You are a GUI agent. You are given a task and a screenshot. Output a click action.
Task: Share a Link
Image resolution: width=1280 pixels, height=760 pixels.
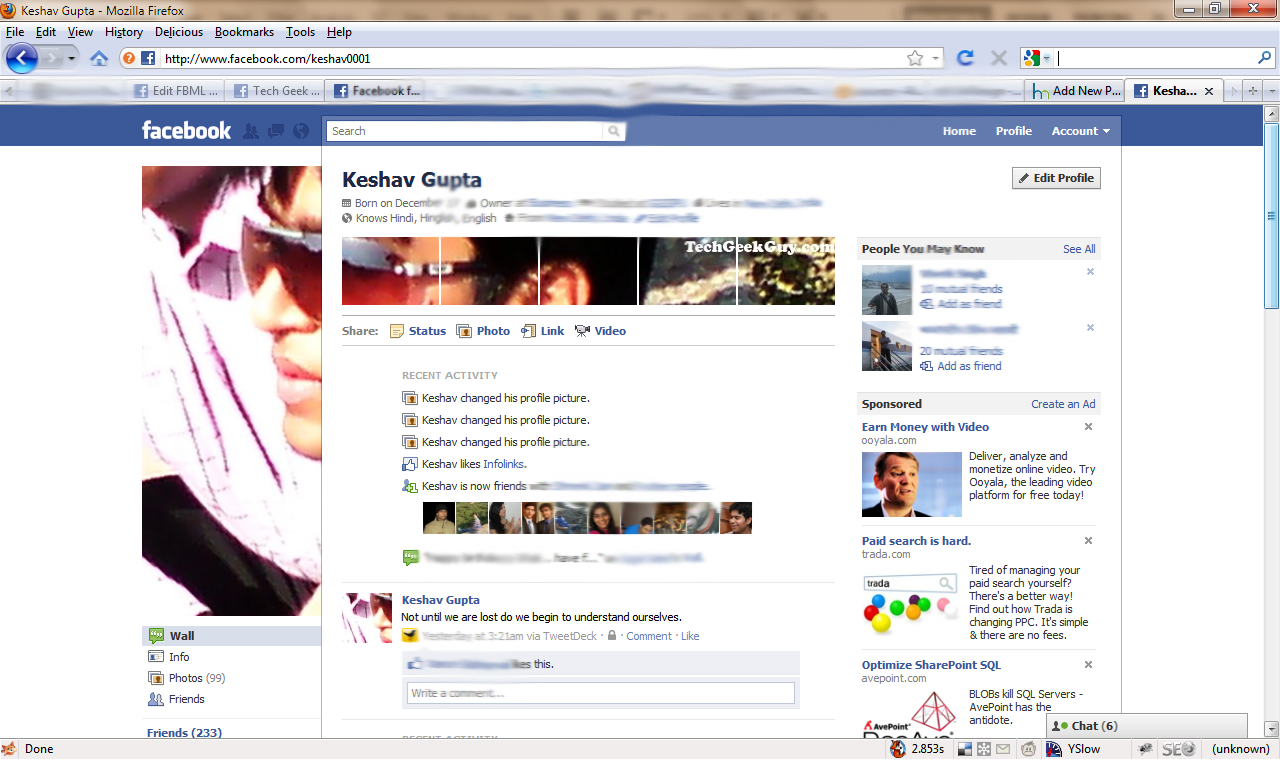[543, 331]
